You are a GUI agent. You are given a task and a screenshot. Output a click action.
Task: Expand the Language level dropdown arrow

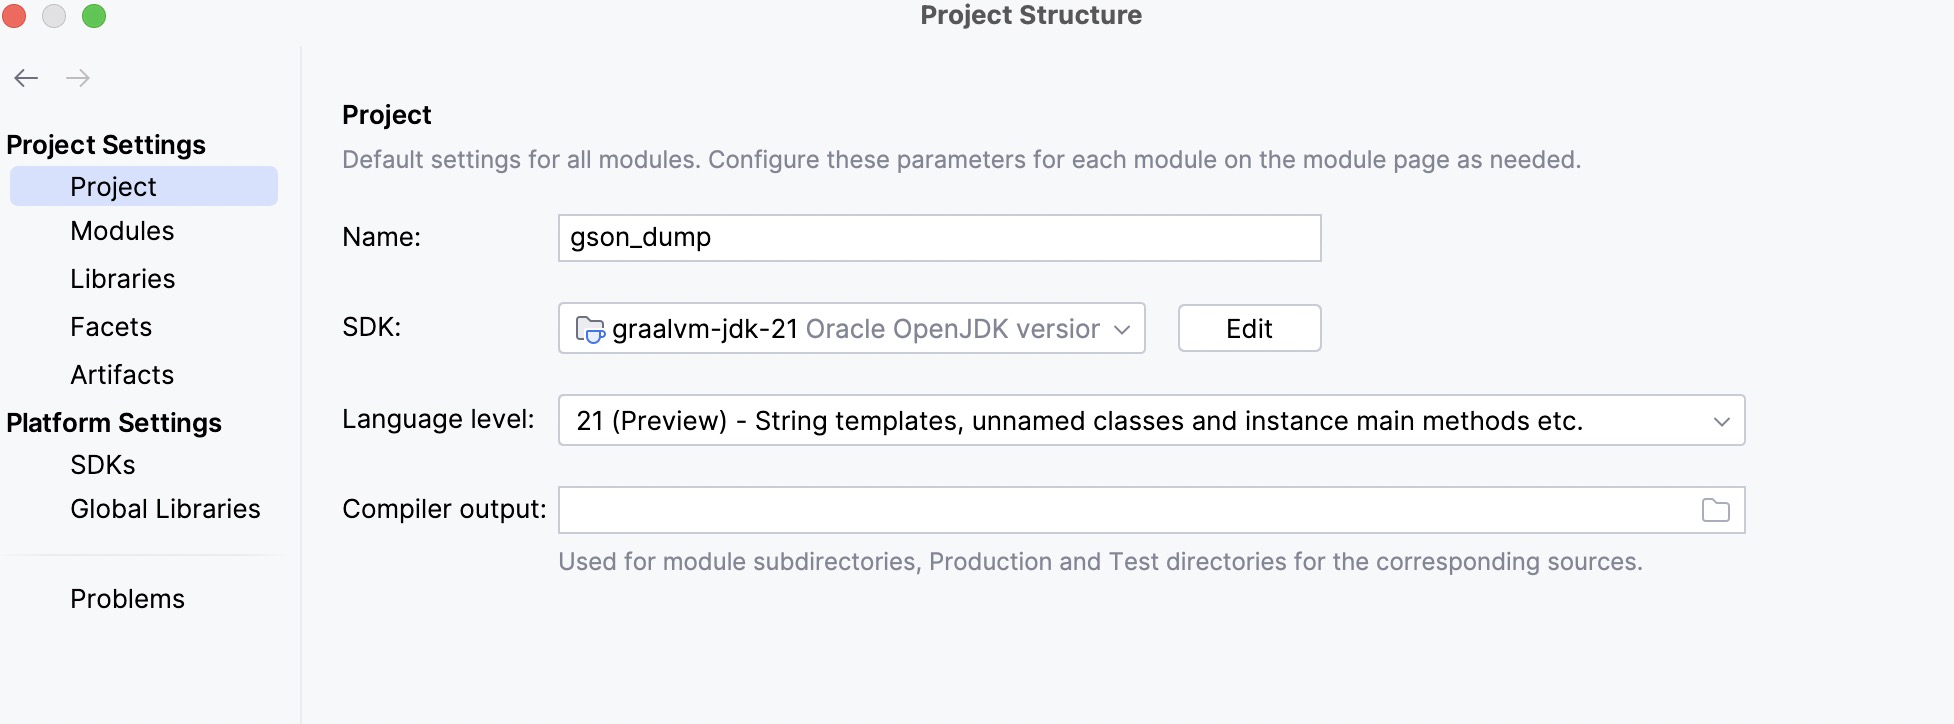1721,421
